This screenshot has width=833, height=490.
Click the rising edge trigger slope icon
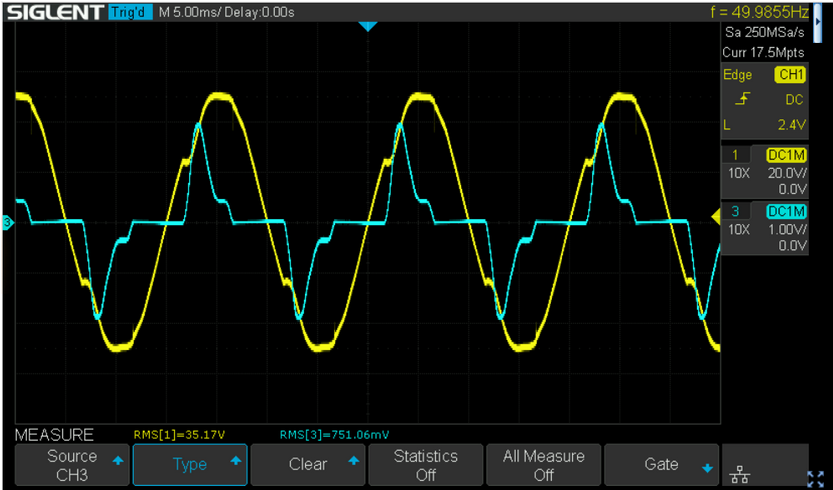[x=741, y=100]
